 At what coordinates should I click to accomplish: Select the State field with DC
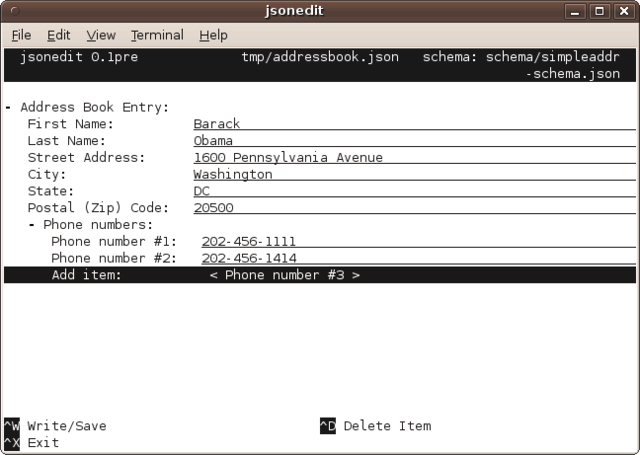click(202, 191)
